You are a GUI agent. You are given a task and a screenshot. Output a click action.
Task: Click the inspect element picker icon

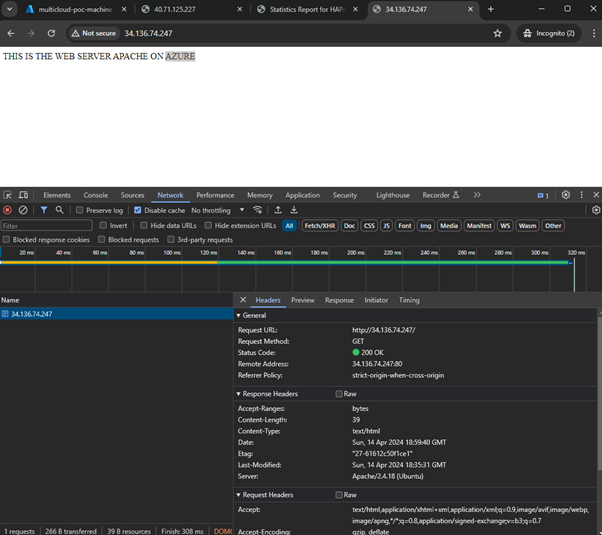click(x=8, y=195)
